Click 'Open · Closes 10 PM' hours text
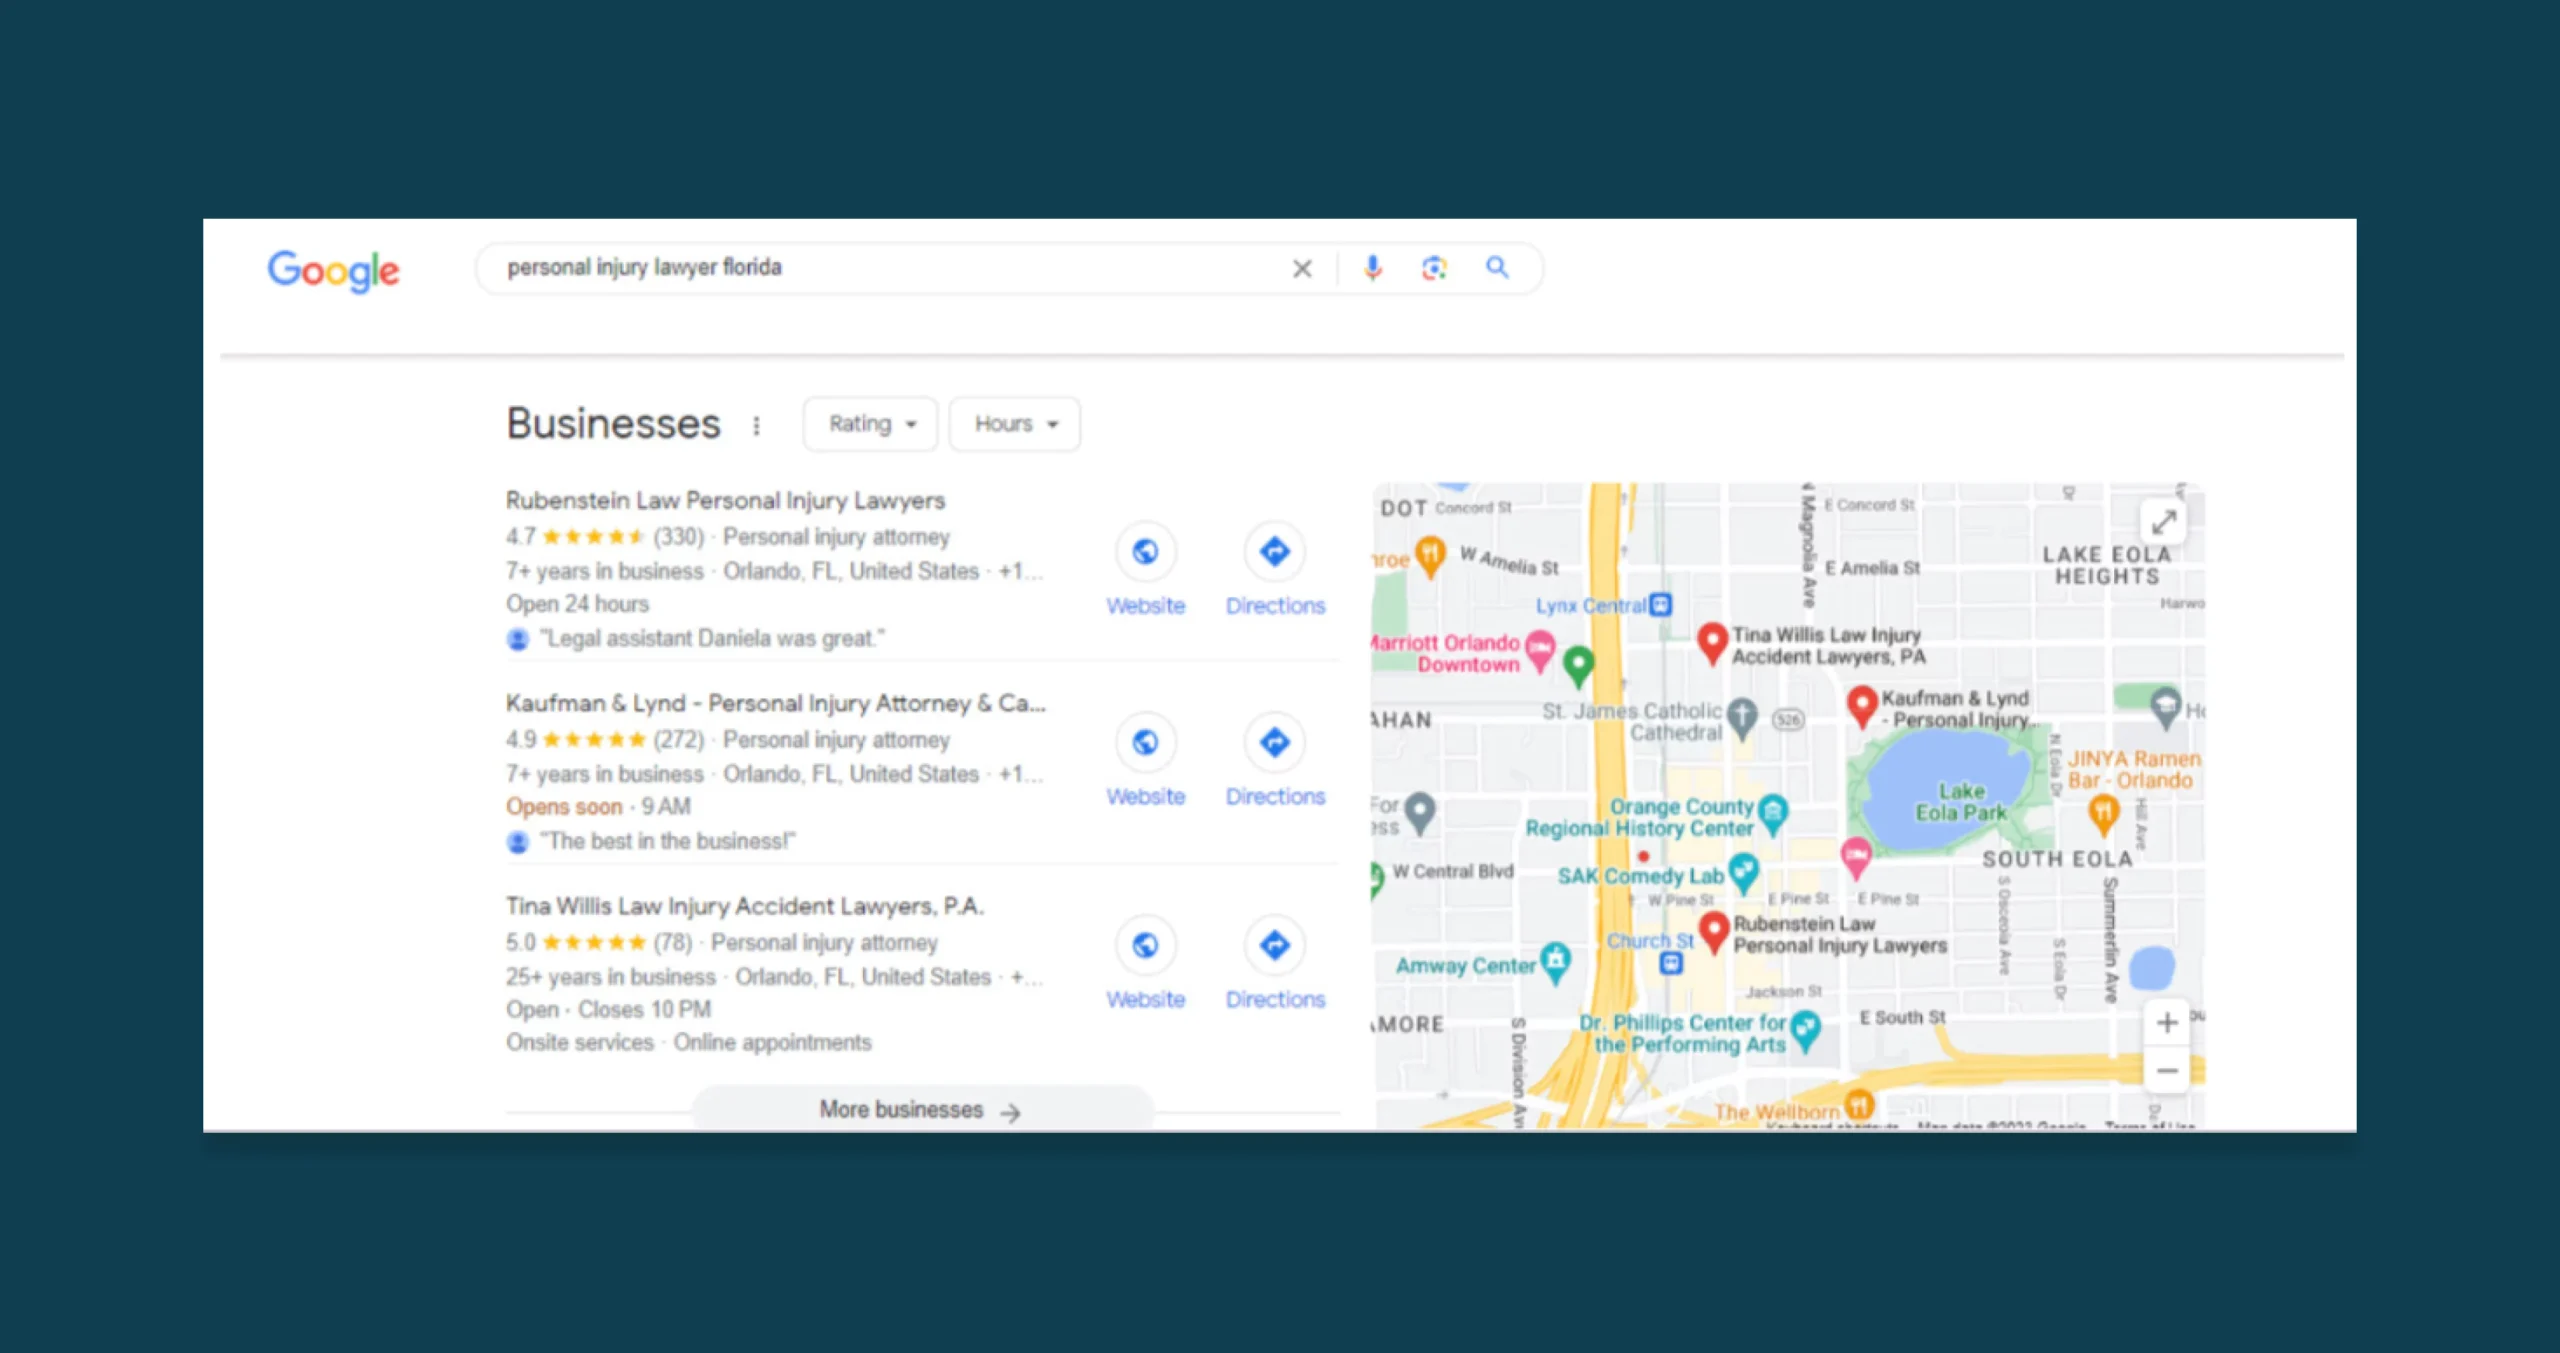This screenshot has height=1353, width=2560. [608, 1010]
